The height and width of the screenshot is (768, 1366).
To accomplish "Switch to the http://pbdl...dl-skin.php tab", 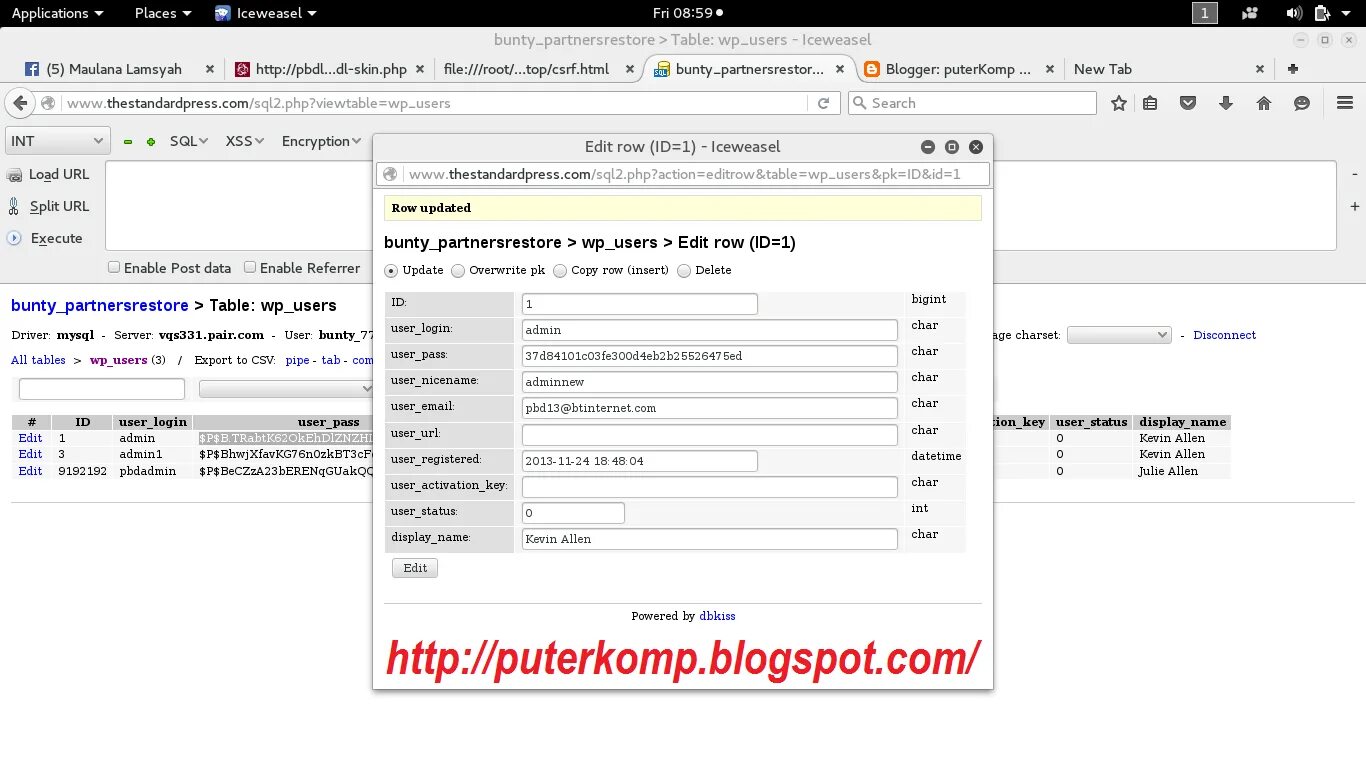I will (x=328, y=69).
